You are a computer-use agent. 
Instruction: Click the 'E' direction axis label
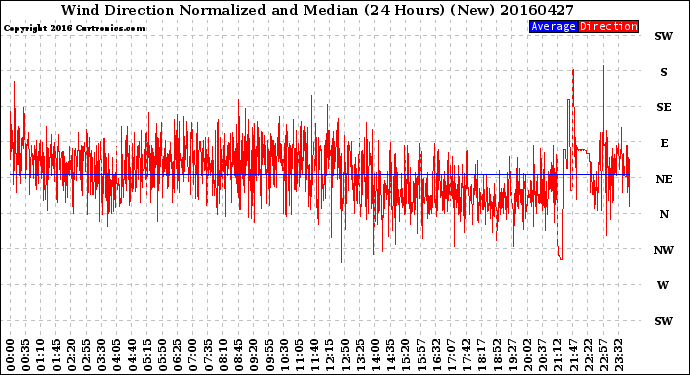(664, 143)
